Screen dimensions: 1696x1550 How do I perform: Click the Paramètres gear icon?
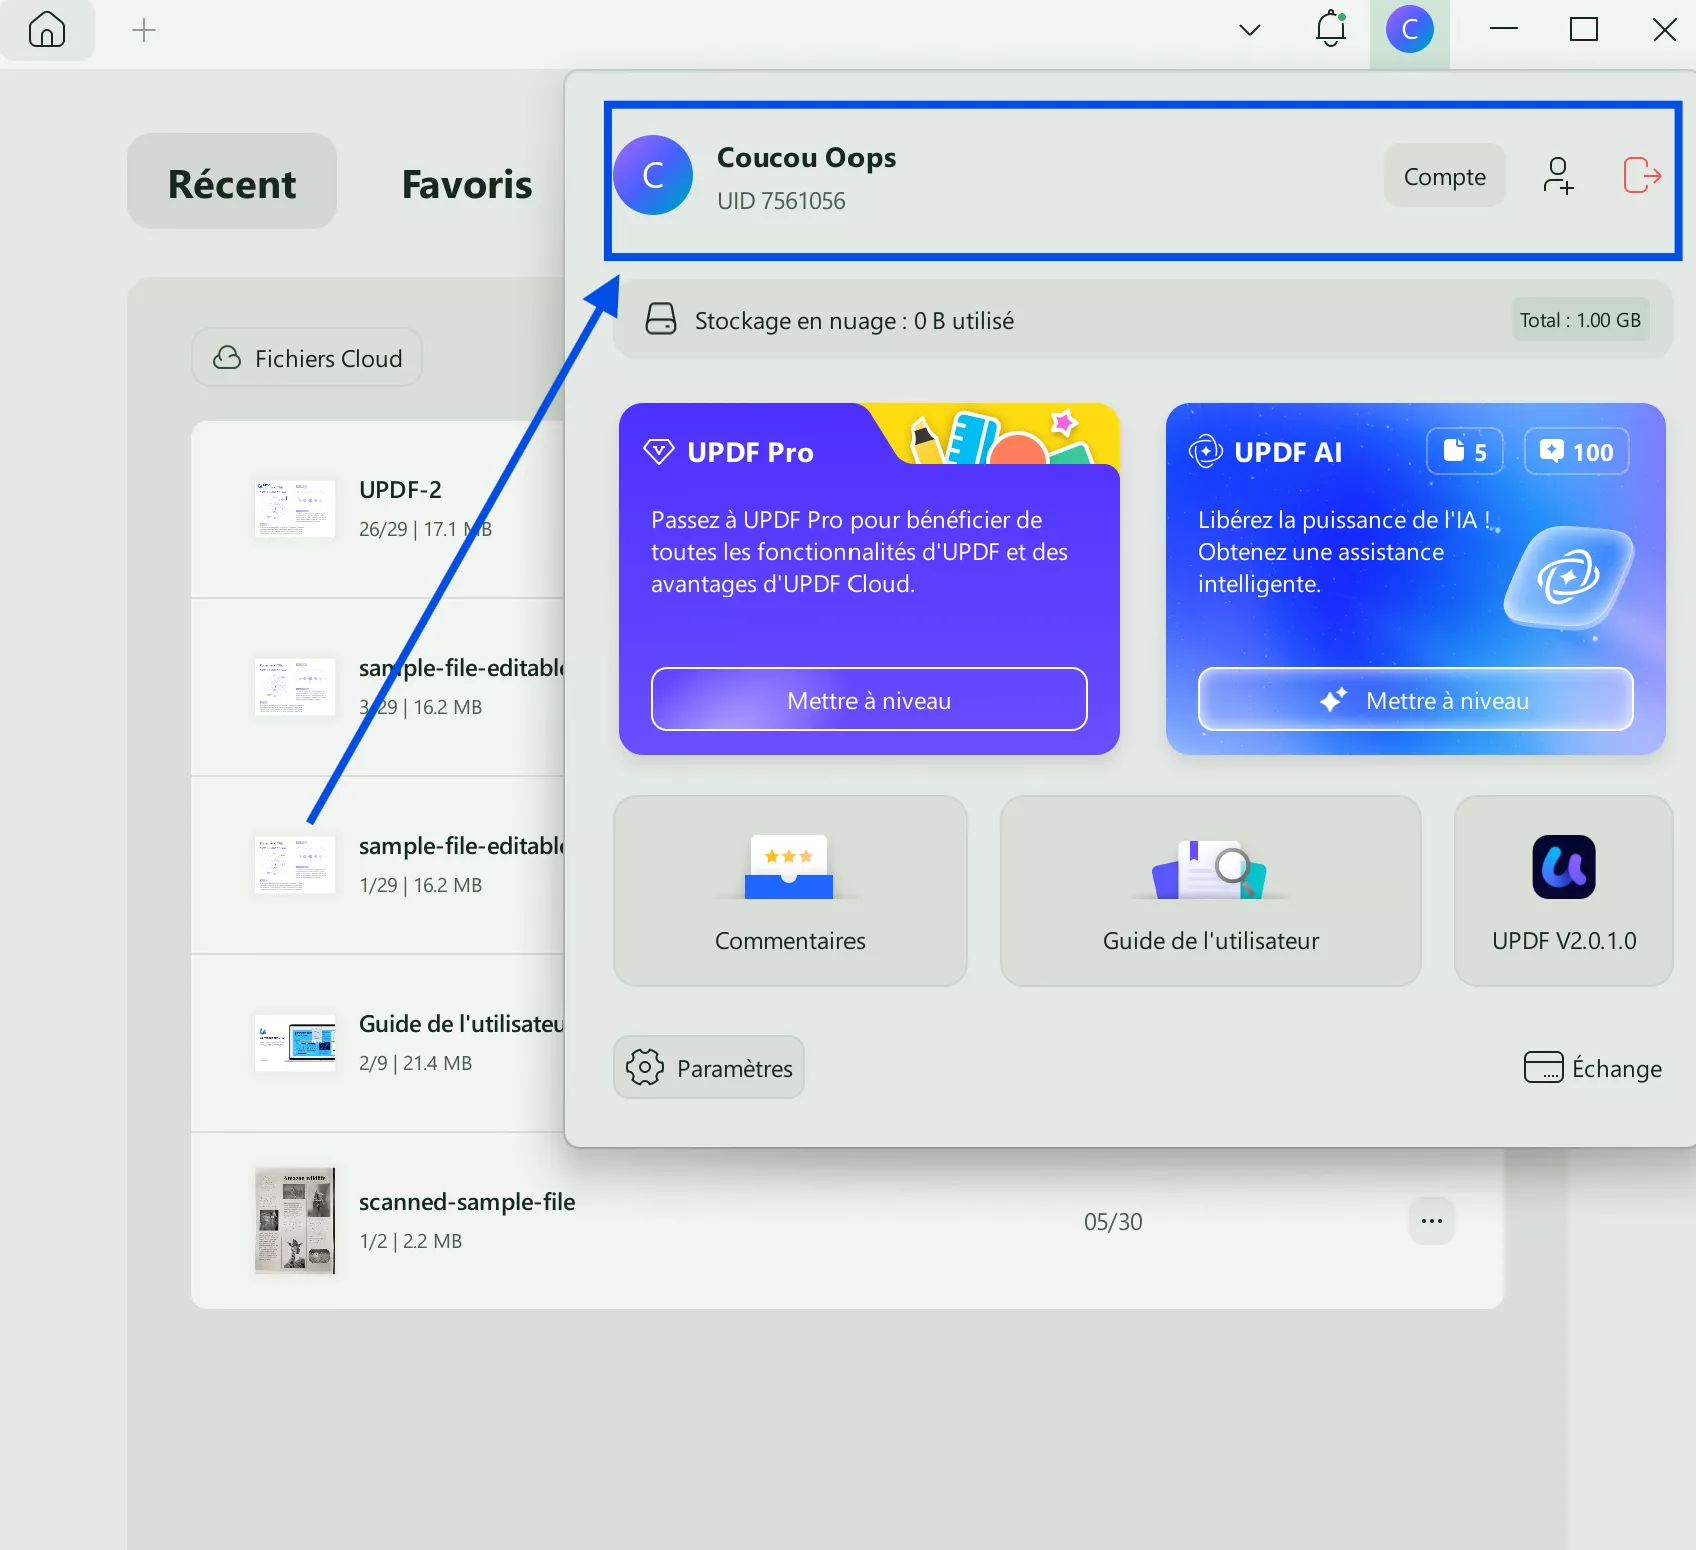645,1067
